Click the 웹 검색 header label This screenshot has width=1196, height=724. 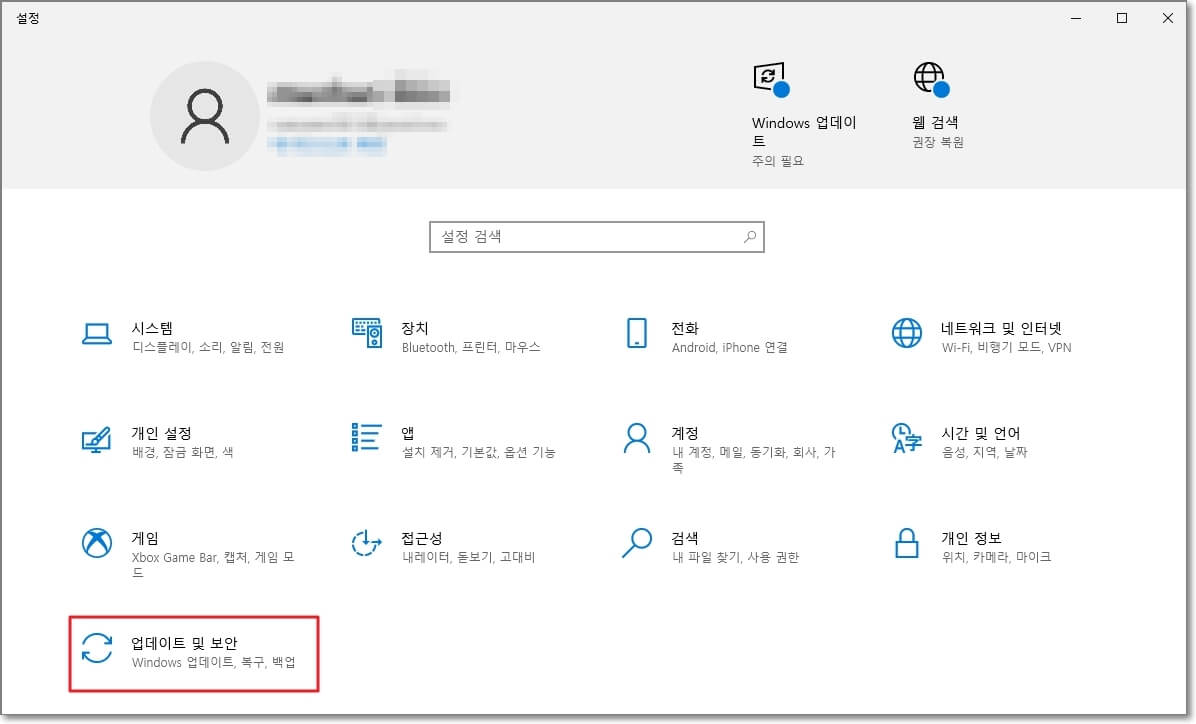935,122
